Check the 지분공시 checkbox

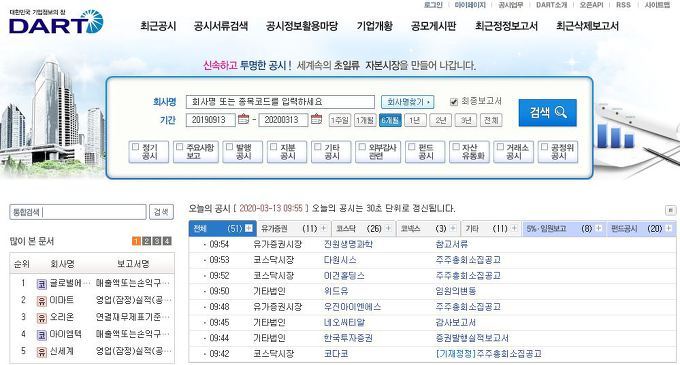click(x=274, y=147)
